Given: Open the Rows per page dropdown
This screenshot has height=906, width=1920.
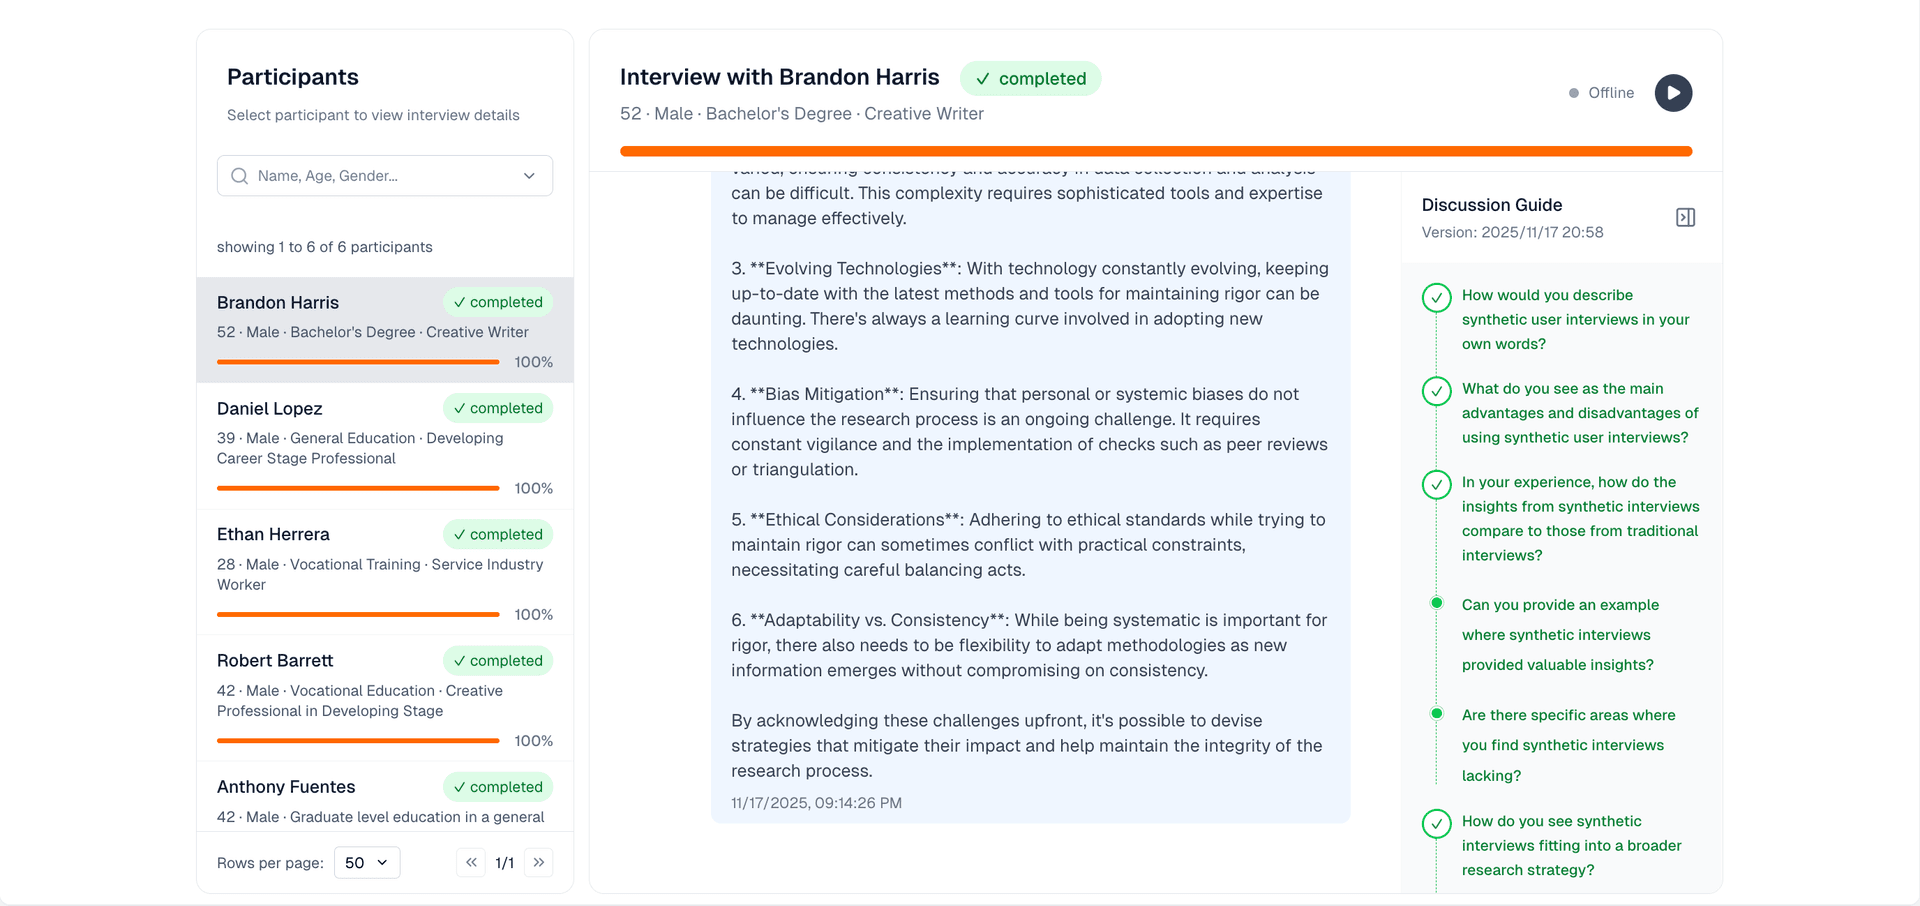Looking at the screenshot, I should (367, 862).
